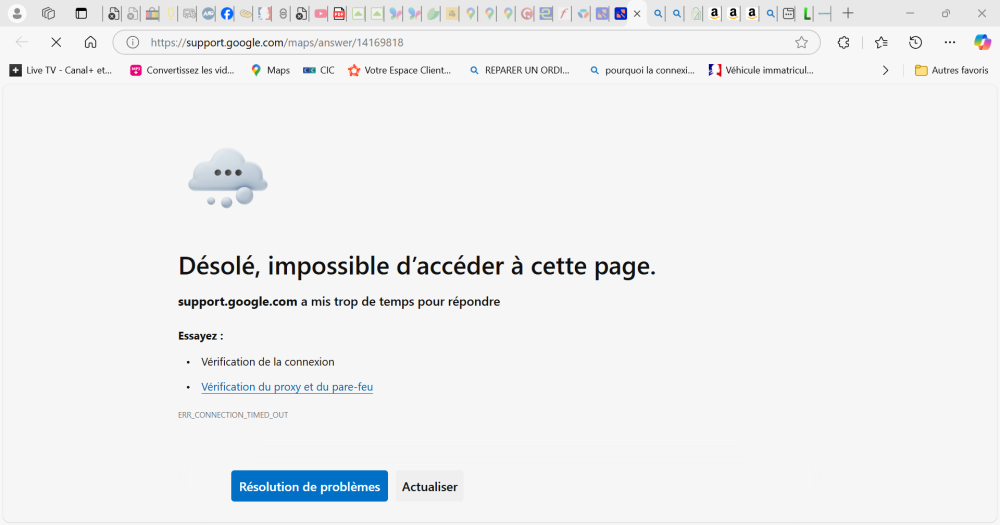Screen dimensions: 1000x525
Task: Switch to the Facebook tab
Action: click(227, 14)
